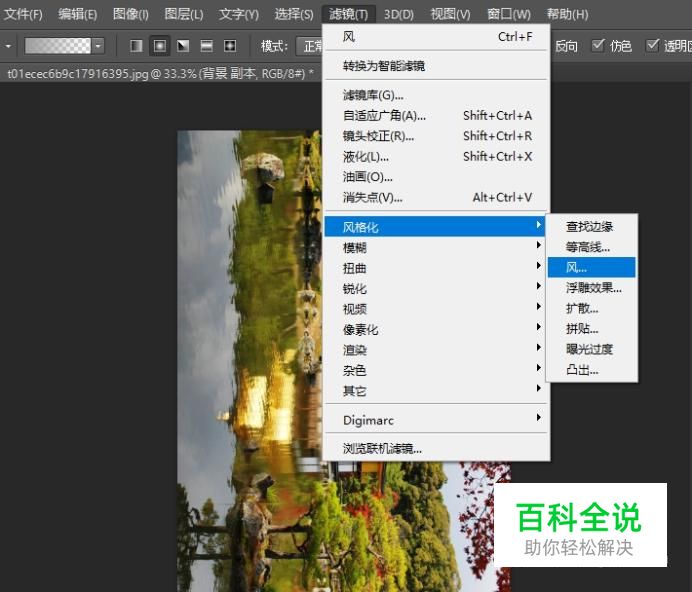This screenshot has height=592, width=692.
Task: Select 凸出... filter
Action: 592,370
